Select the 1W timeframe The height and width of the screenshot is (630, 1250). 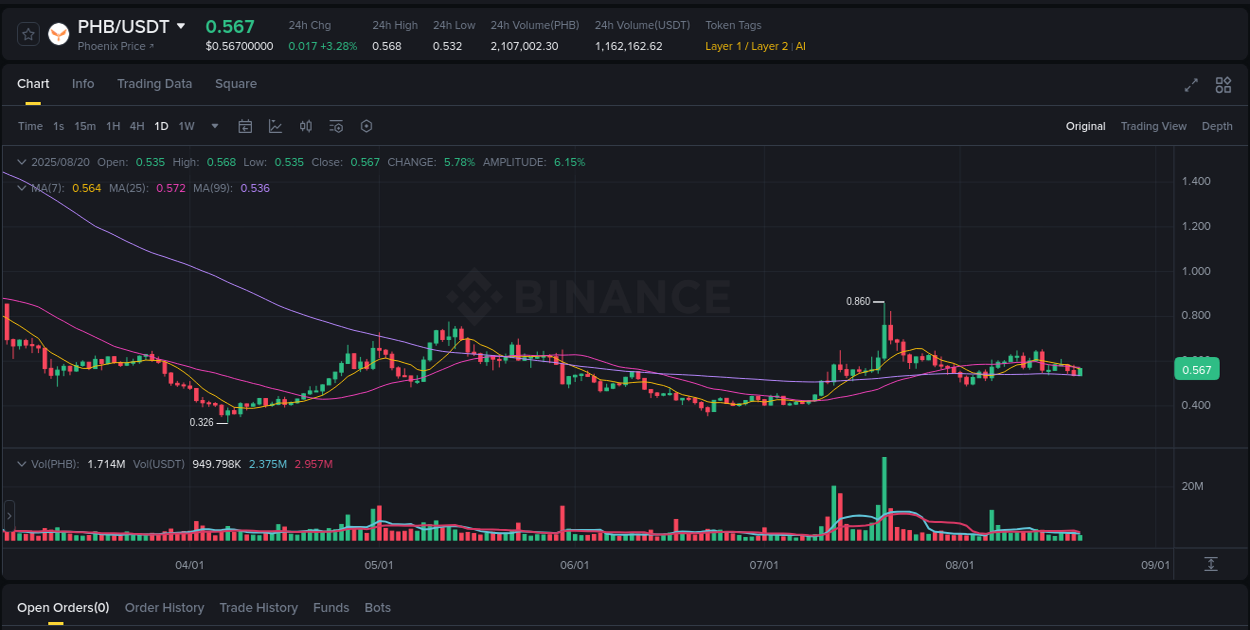click(x=186, y=126)
